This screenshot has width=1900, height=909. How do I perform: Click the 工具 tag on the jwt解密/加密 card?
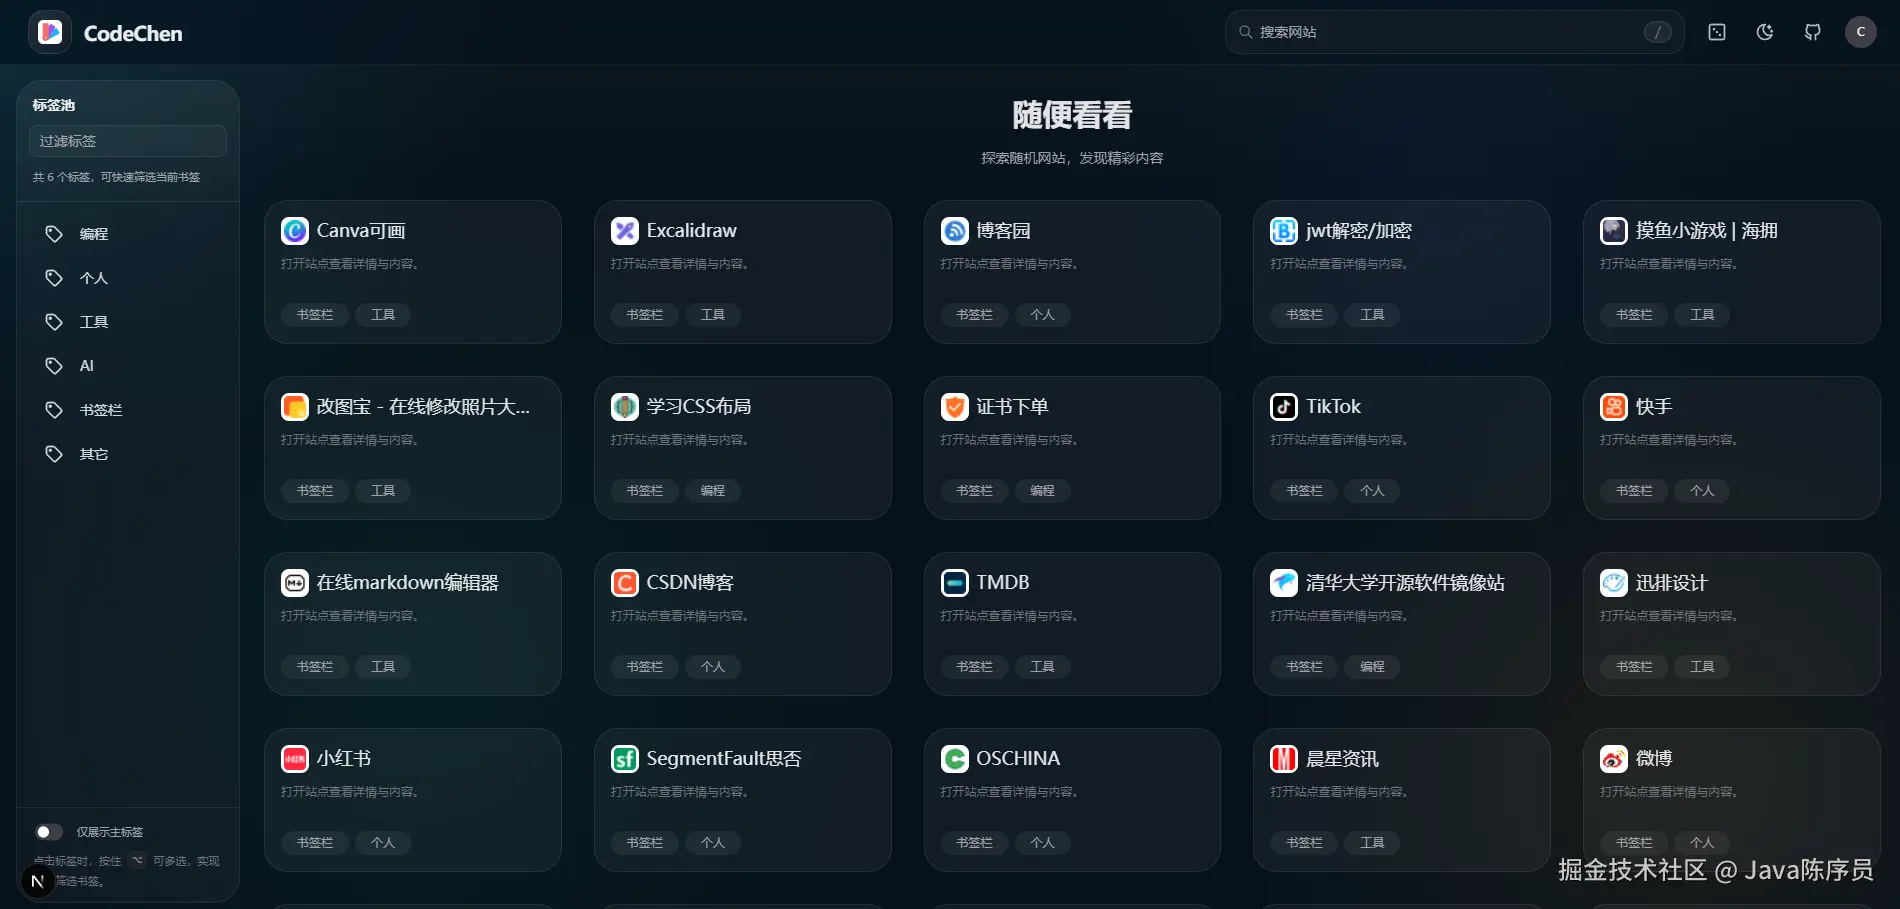[x=1372, y=315]
